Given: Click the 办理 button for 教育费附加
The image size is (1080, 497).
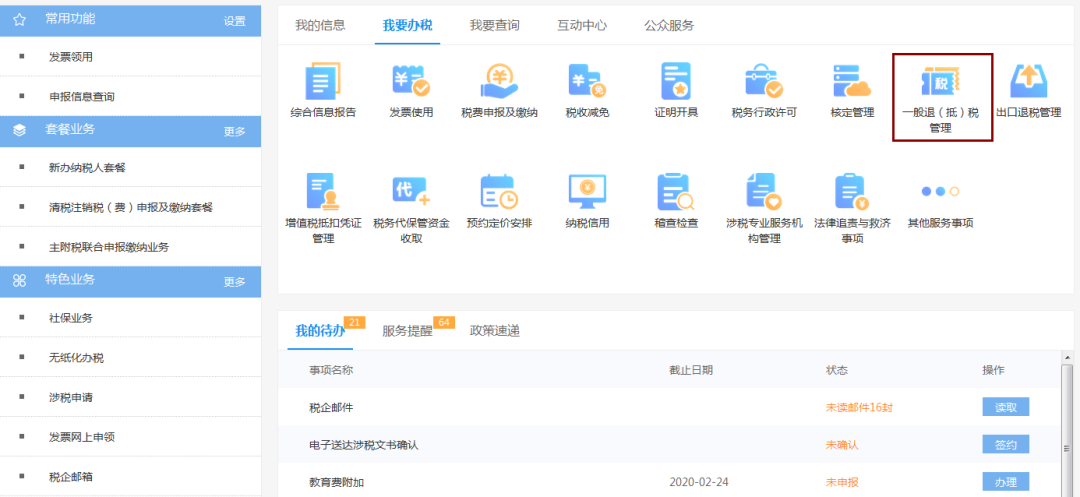Looking at the screenshot, I should [1006, 482].
